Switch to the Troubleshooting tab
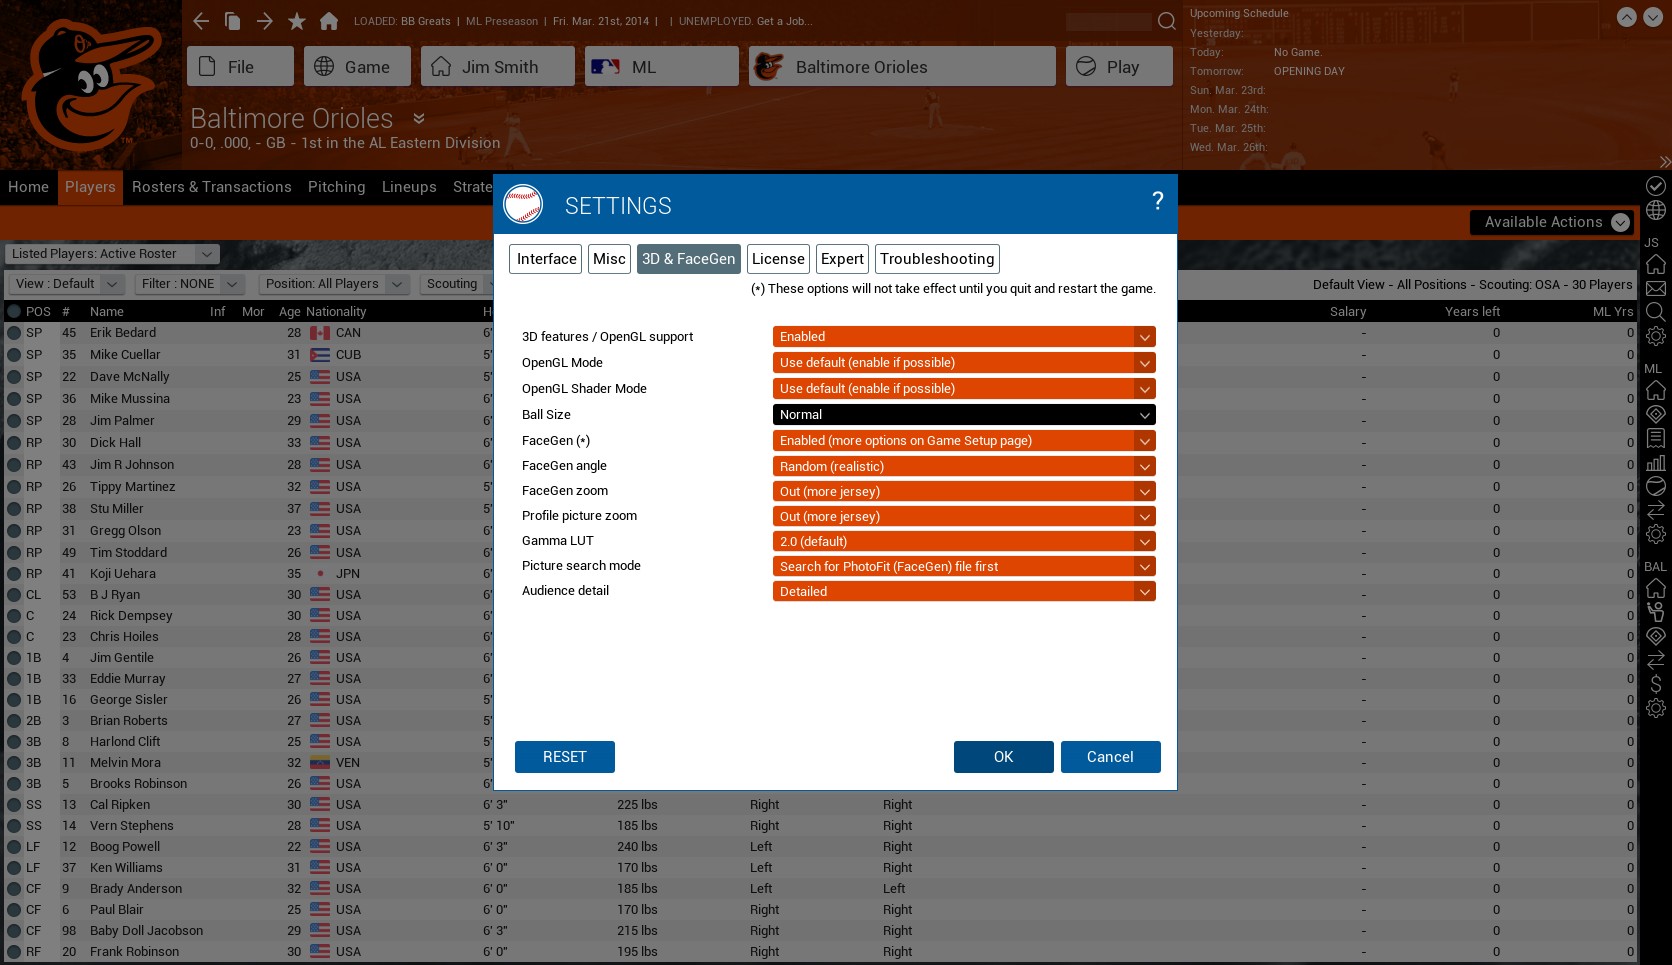The height and width of the screenshot is (965, 1672). coord(937,259)
